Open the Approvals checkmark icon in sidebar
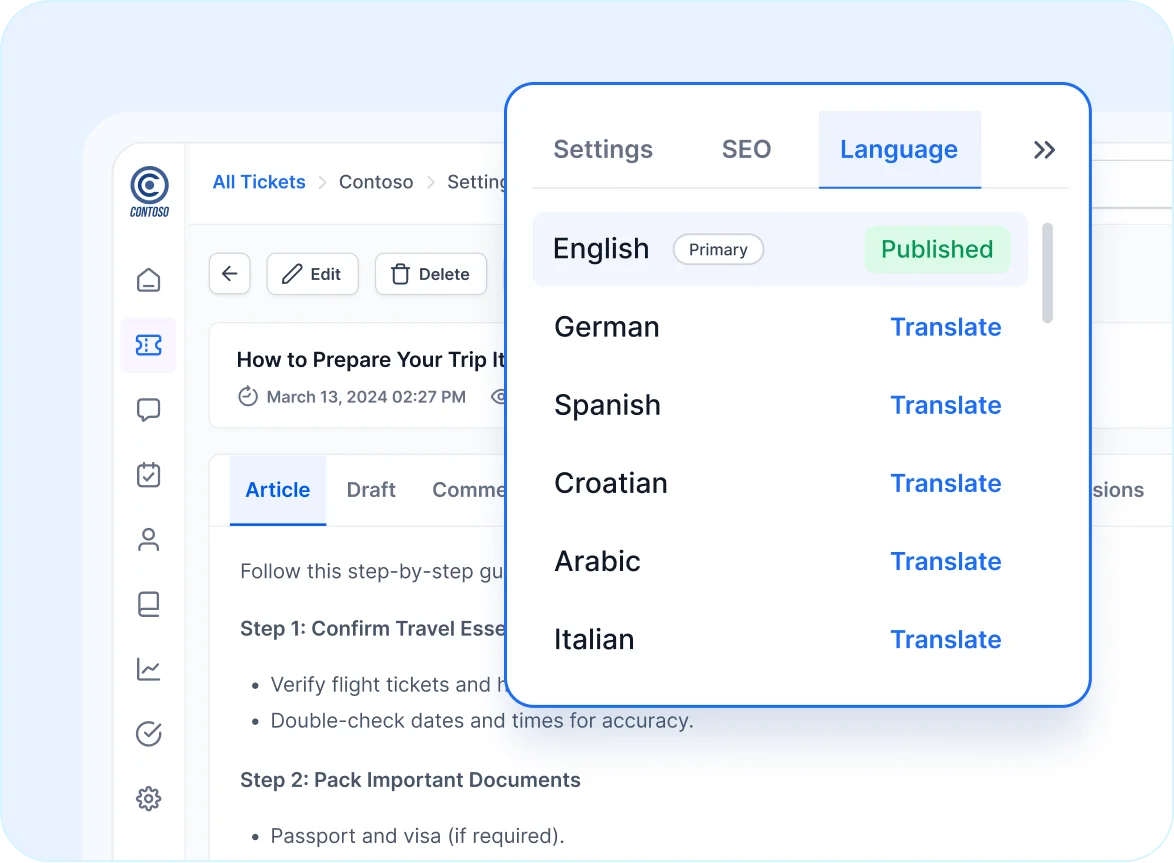The width and height of the screenshot is (1174, 863). point(148,733)
